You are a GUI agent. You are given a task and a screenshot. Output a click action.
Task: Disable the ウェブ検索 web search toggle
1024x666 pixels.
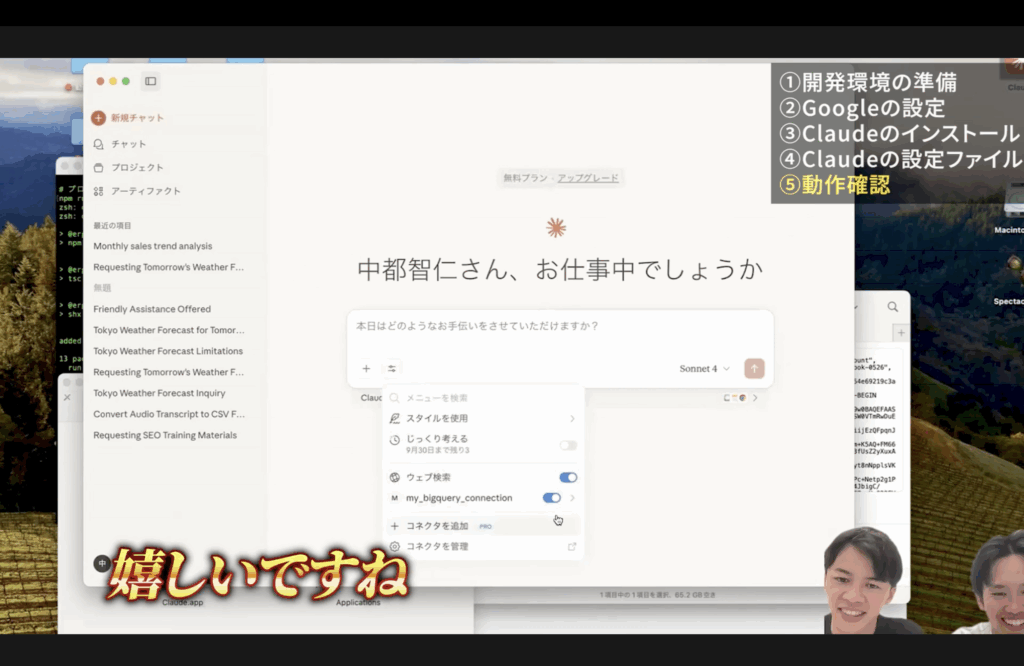[568, 478]
